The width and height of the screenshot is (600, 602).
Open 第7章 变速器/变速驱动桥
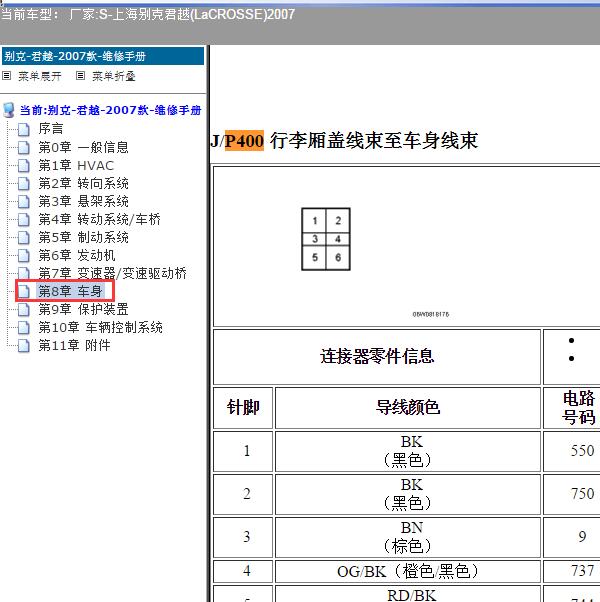pos(112,273)
